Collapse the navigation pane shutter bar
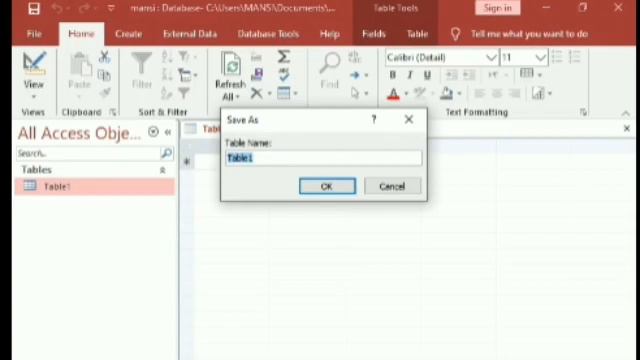This screenshot has height=360, width=640. (x=168, y=132)
